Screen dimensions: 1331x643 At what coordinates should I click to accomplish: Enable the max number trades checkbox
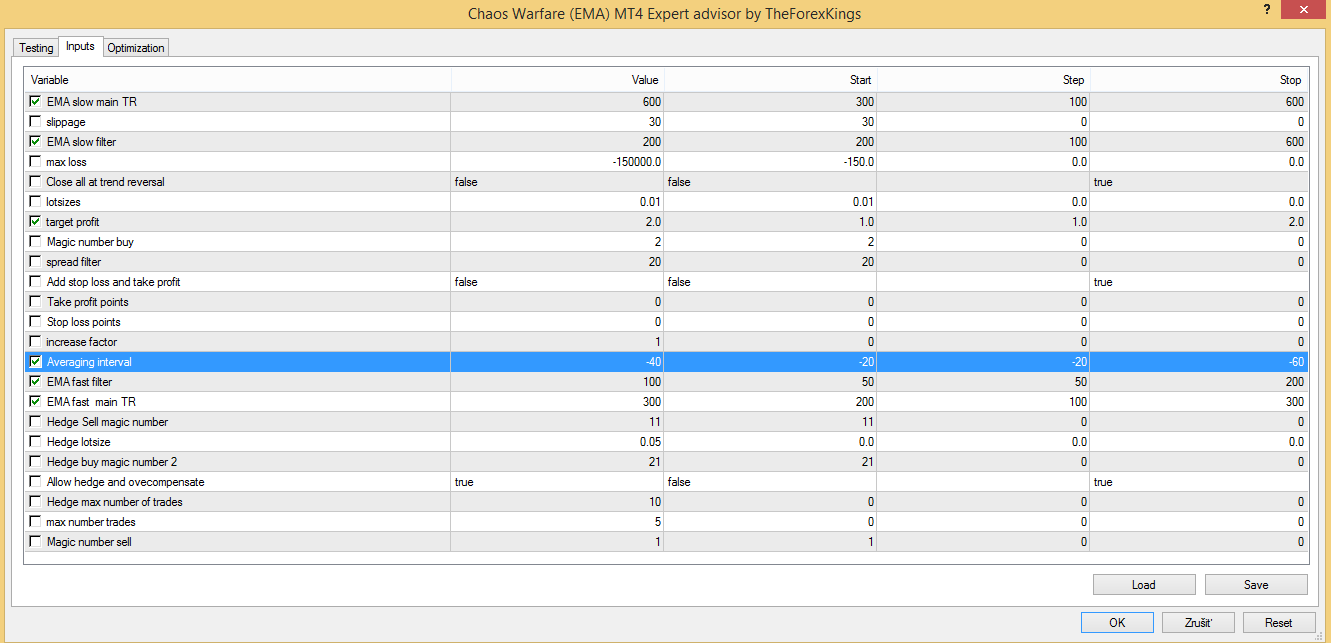[x=36, y=522]
